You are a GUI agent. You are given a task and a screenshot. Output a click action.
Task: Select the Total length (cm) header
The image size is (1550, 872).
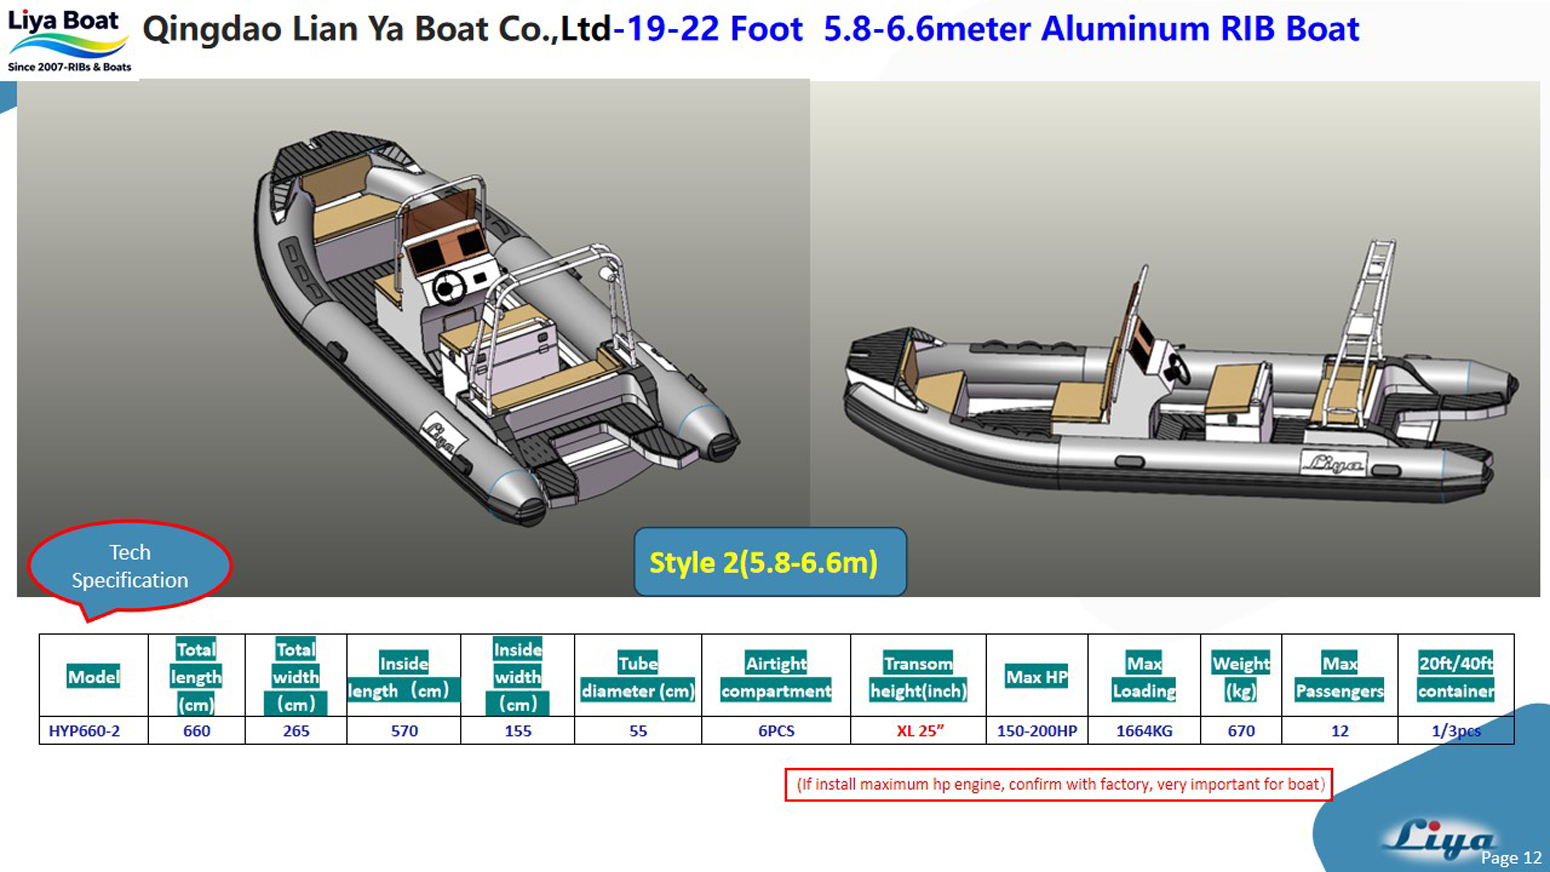[x=196, y=677]
